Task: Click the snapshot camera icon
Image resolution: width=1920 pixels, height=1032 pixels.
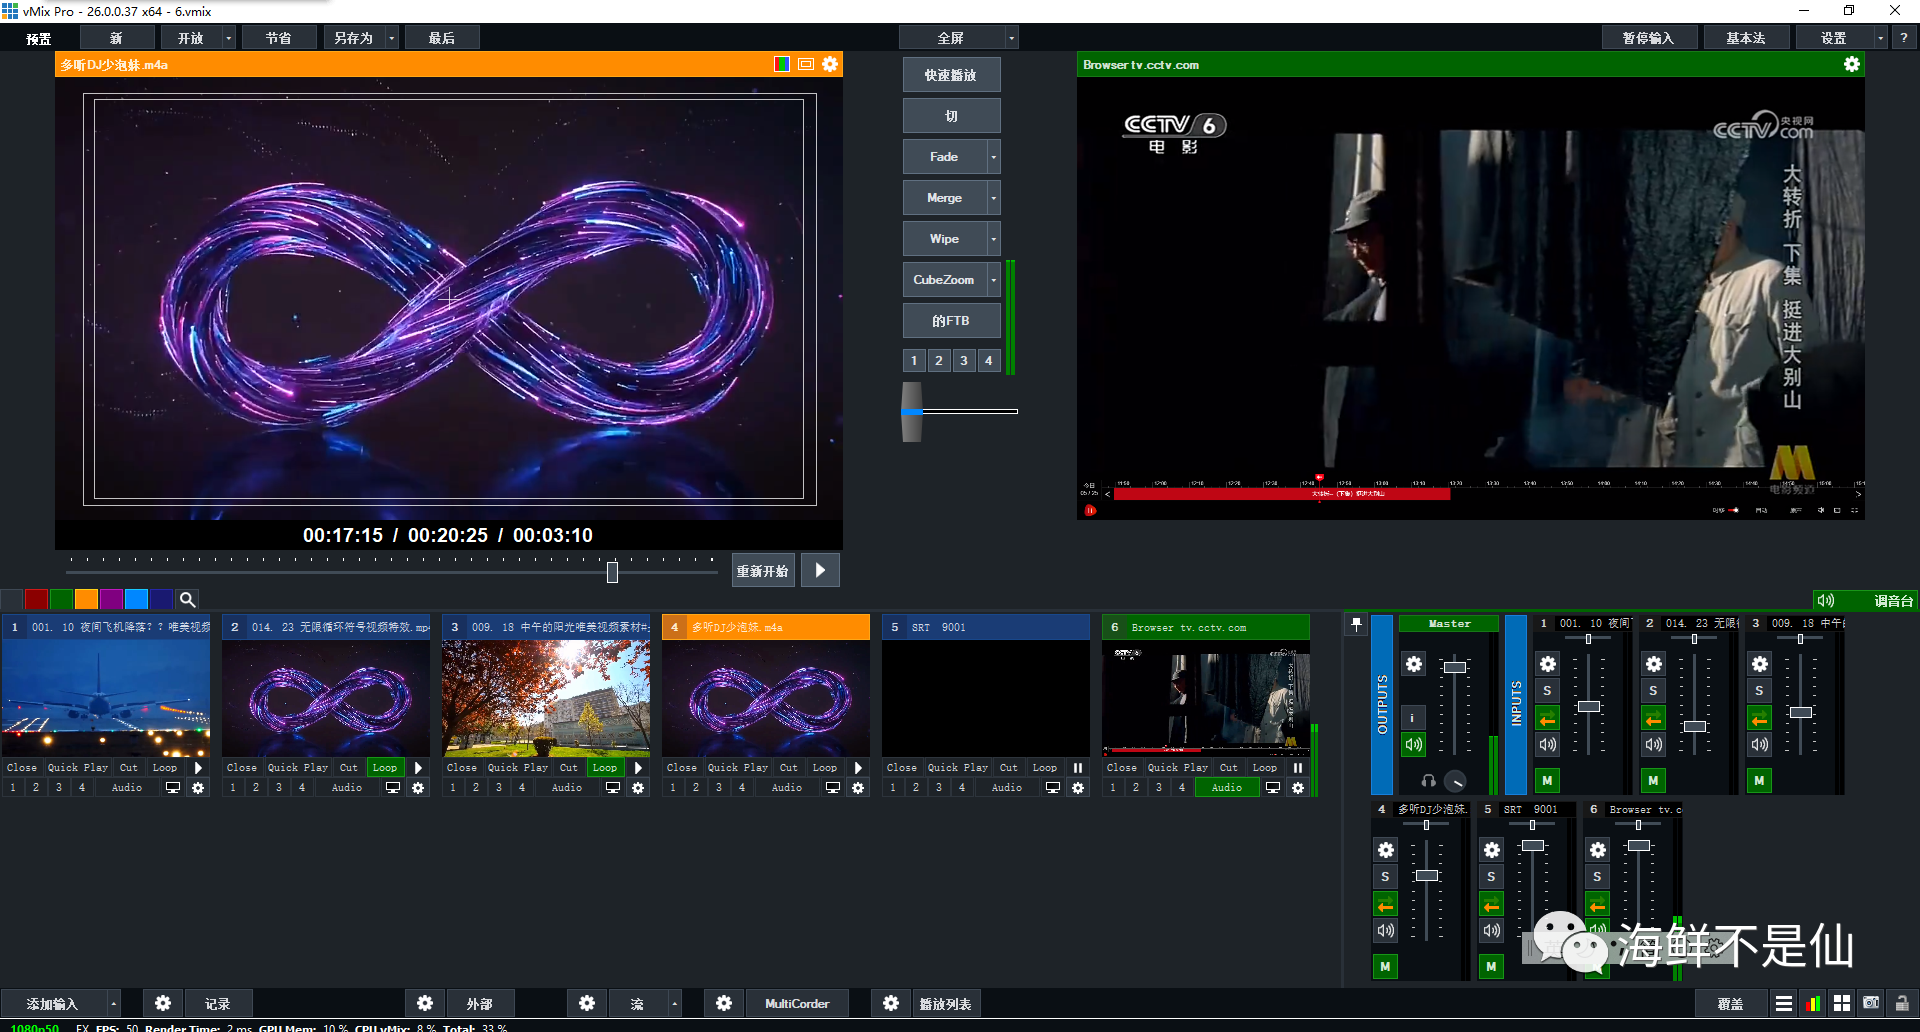Action: click(1871, 1003)
